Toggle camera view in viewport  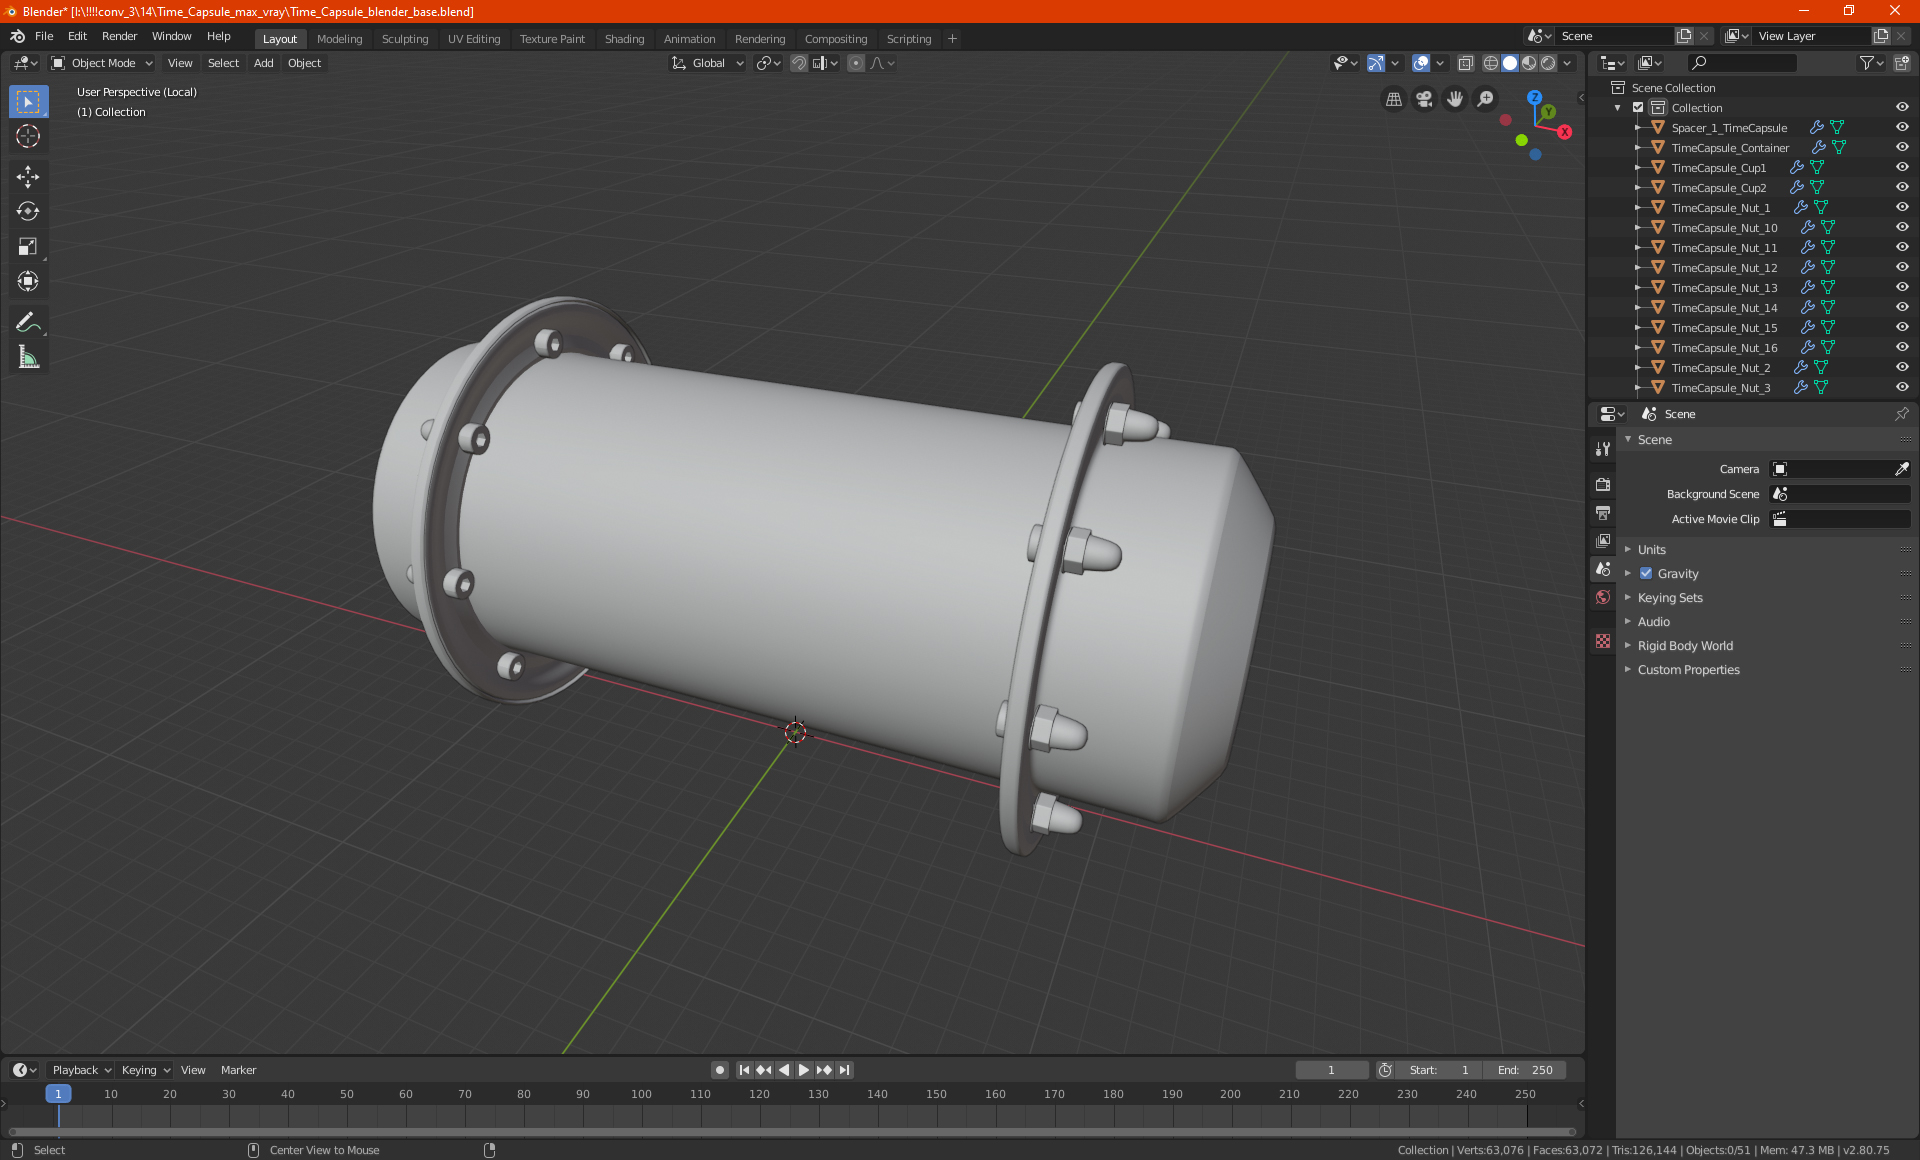click(1424, 99)
